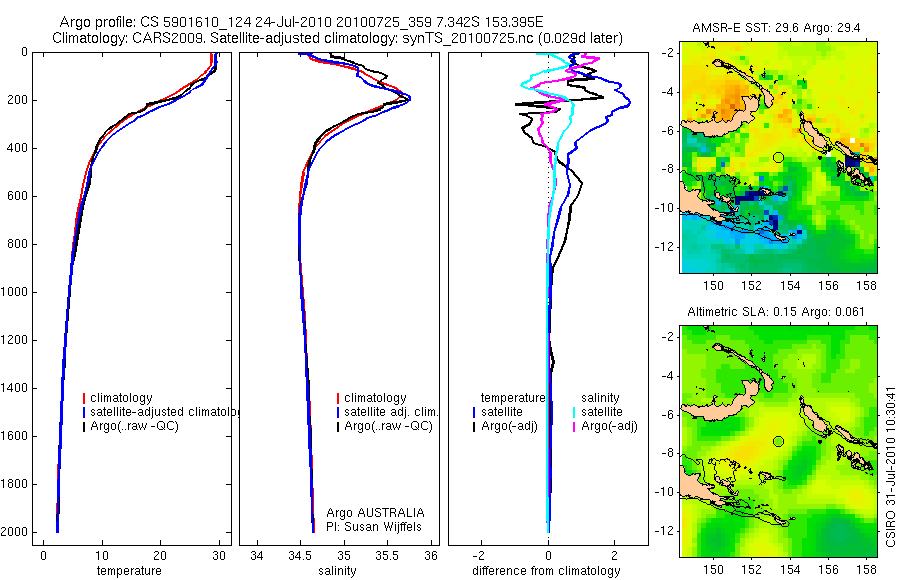Click the 'difference from climatology' axis label
This screenshot has width=900, height=580.
546,571
